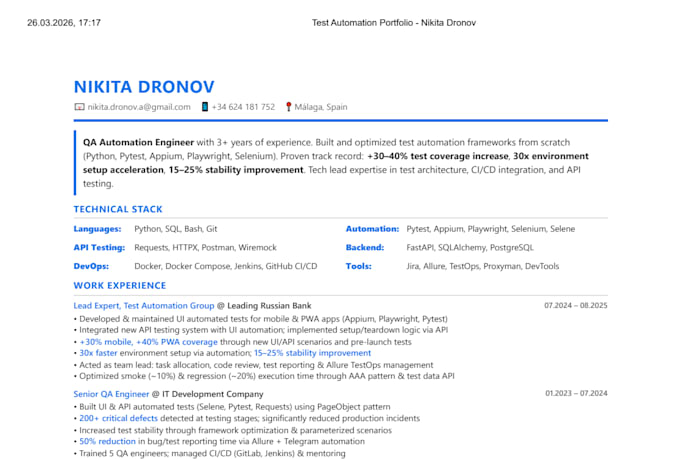Click the Lead Expert, Test Automation Group title
The image size is (680, 459).
point(144,305)
